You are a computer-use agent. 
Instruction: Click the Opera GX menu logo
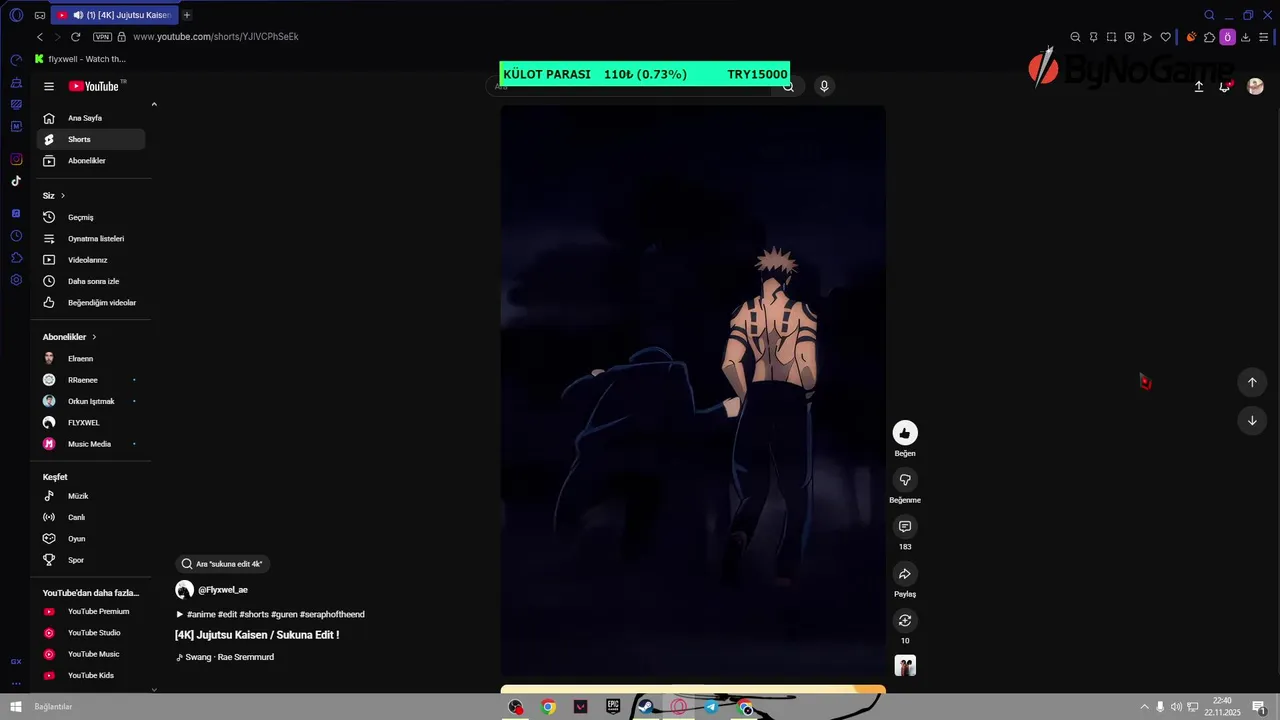click(16, 15)
